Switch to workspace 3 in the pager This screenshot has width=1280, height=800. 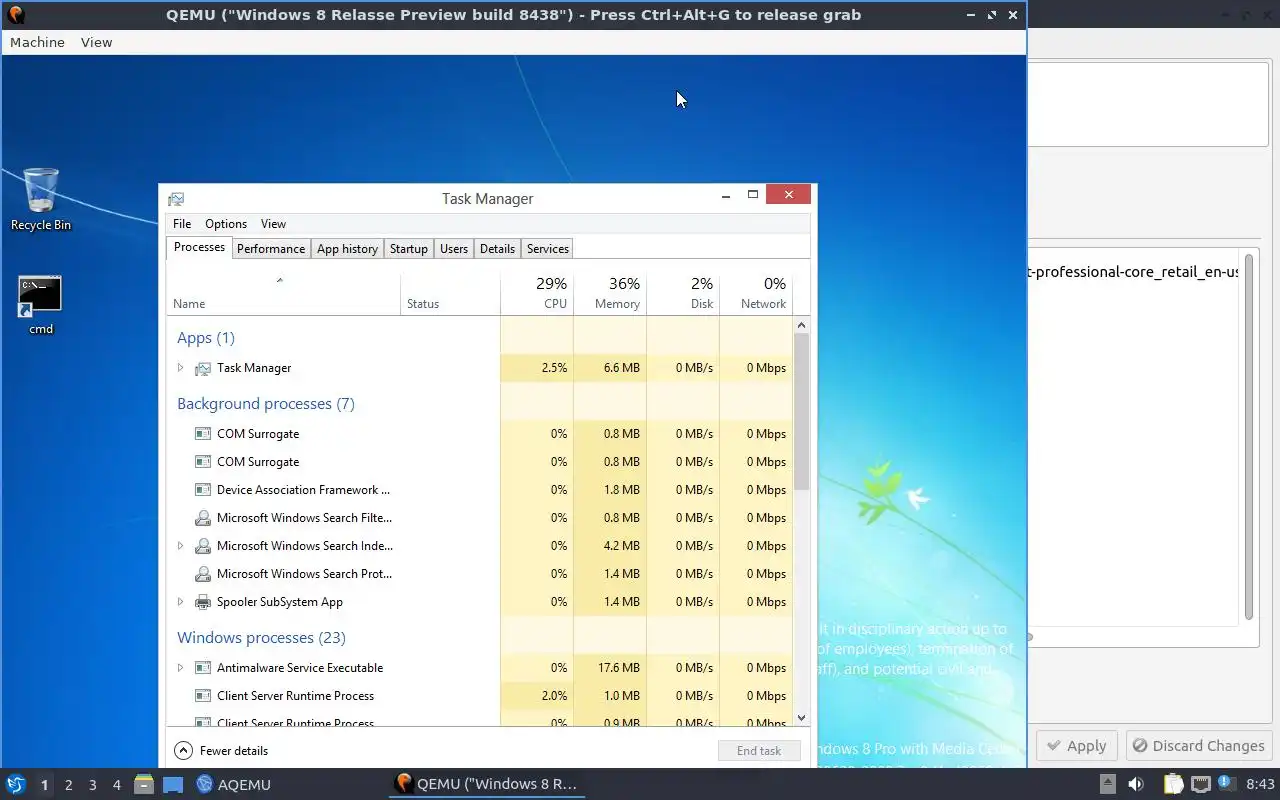92,785
